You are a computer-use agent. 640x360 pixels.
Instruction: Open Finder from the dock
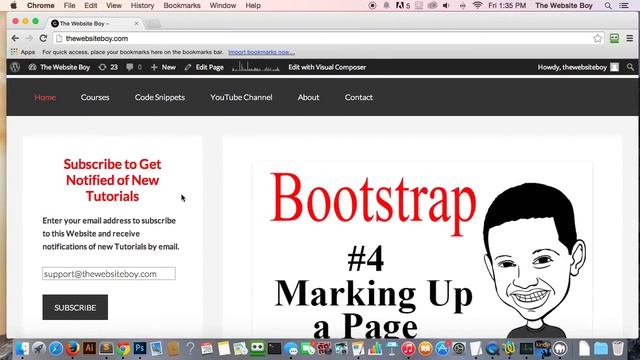[22, 349]
